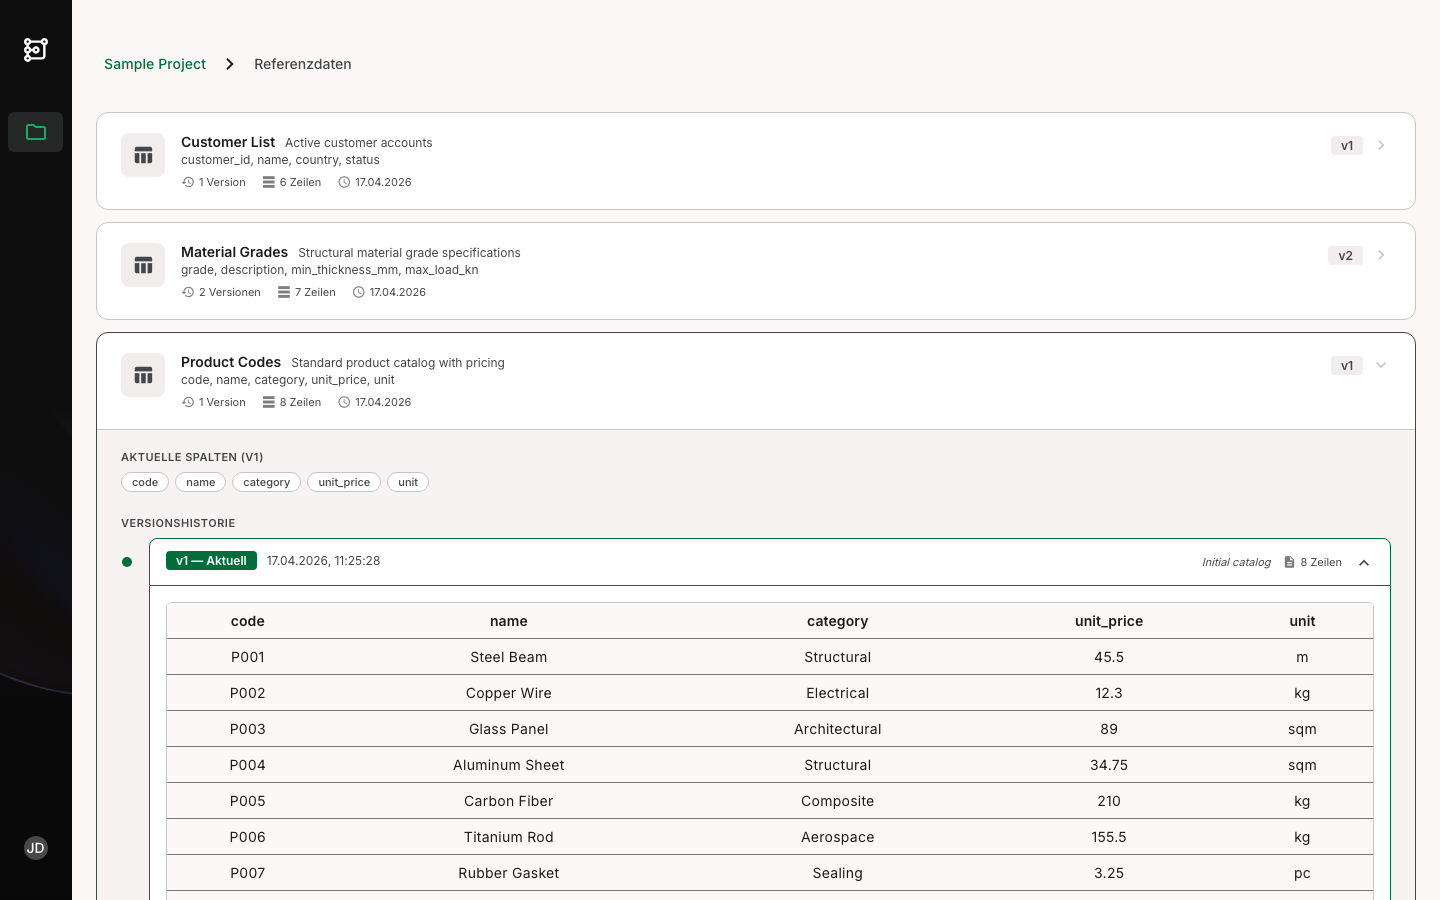The height and width of the screenshot is (900, 1440).
Task: Click the Referenzdaten breadcrumb
Action: point(302,64)
